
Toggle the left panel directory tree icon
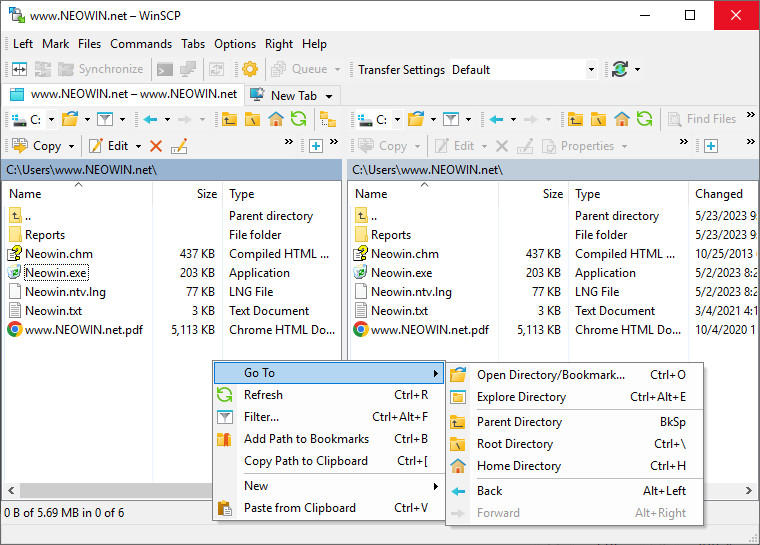pyautogui.click(x=327, y=119)
